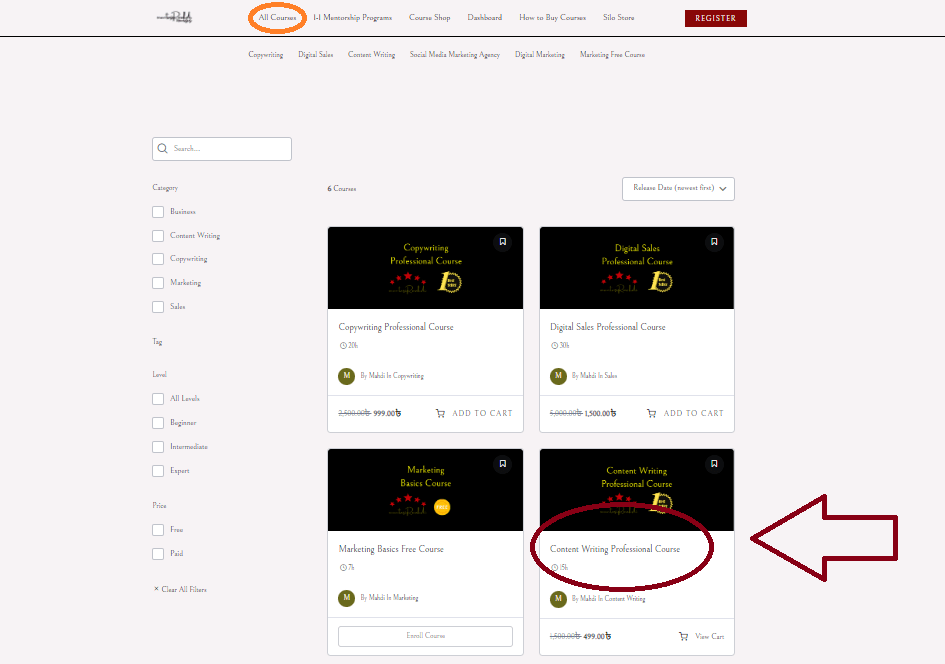This screenshot has width=945, height=664.
Task: Click Mahdi avatar on Copywriting course card
Action: tap(347, 376)
